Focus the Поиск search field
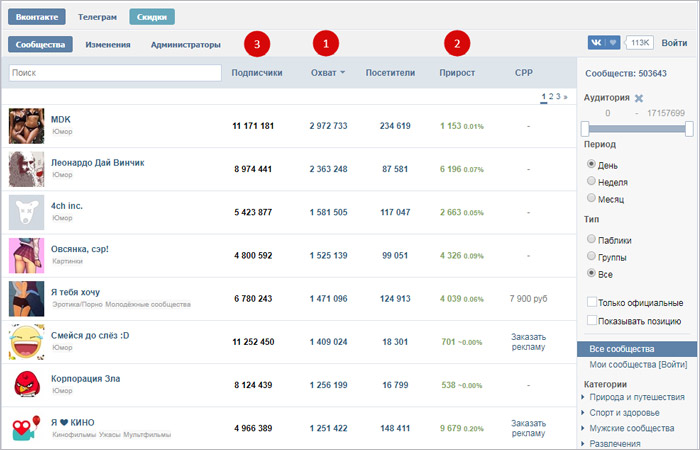 115,73
